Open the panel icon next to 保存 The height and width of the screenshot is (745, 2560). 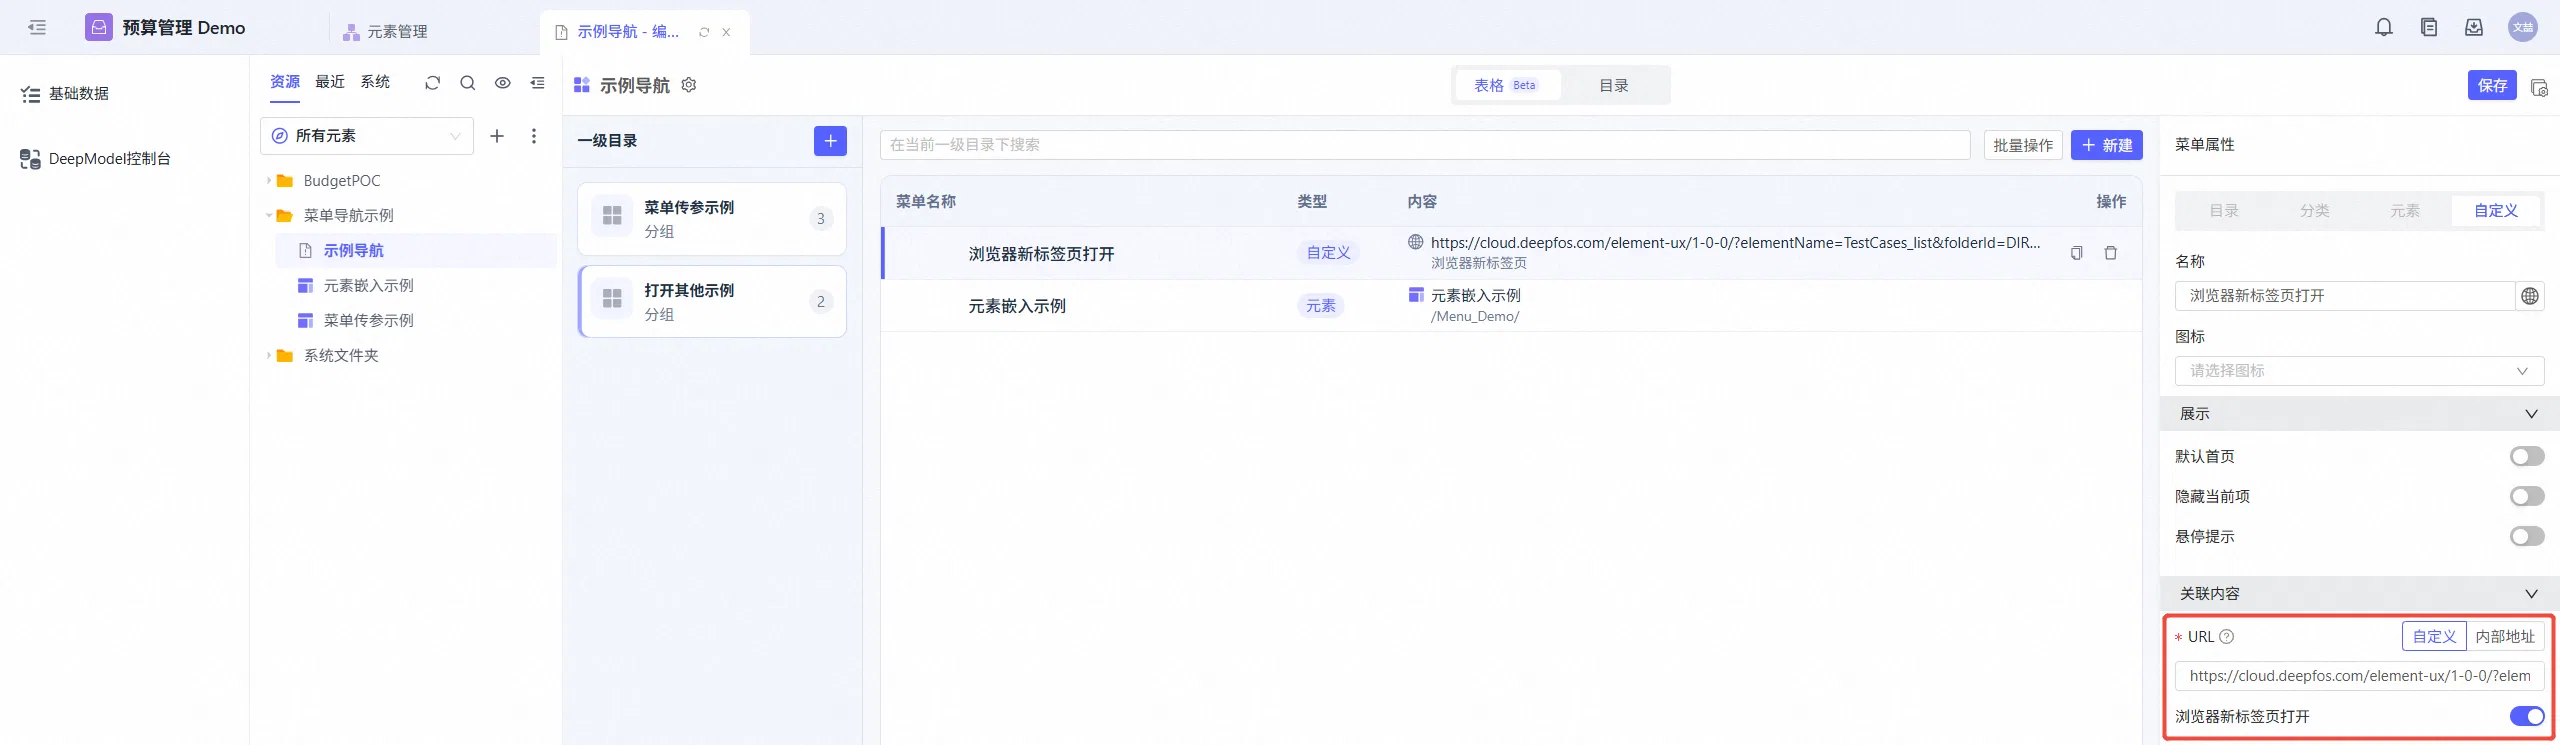(x=2539, y=87)
